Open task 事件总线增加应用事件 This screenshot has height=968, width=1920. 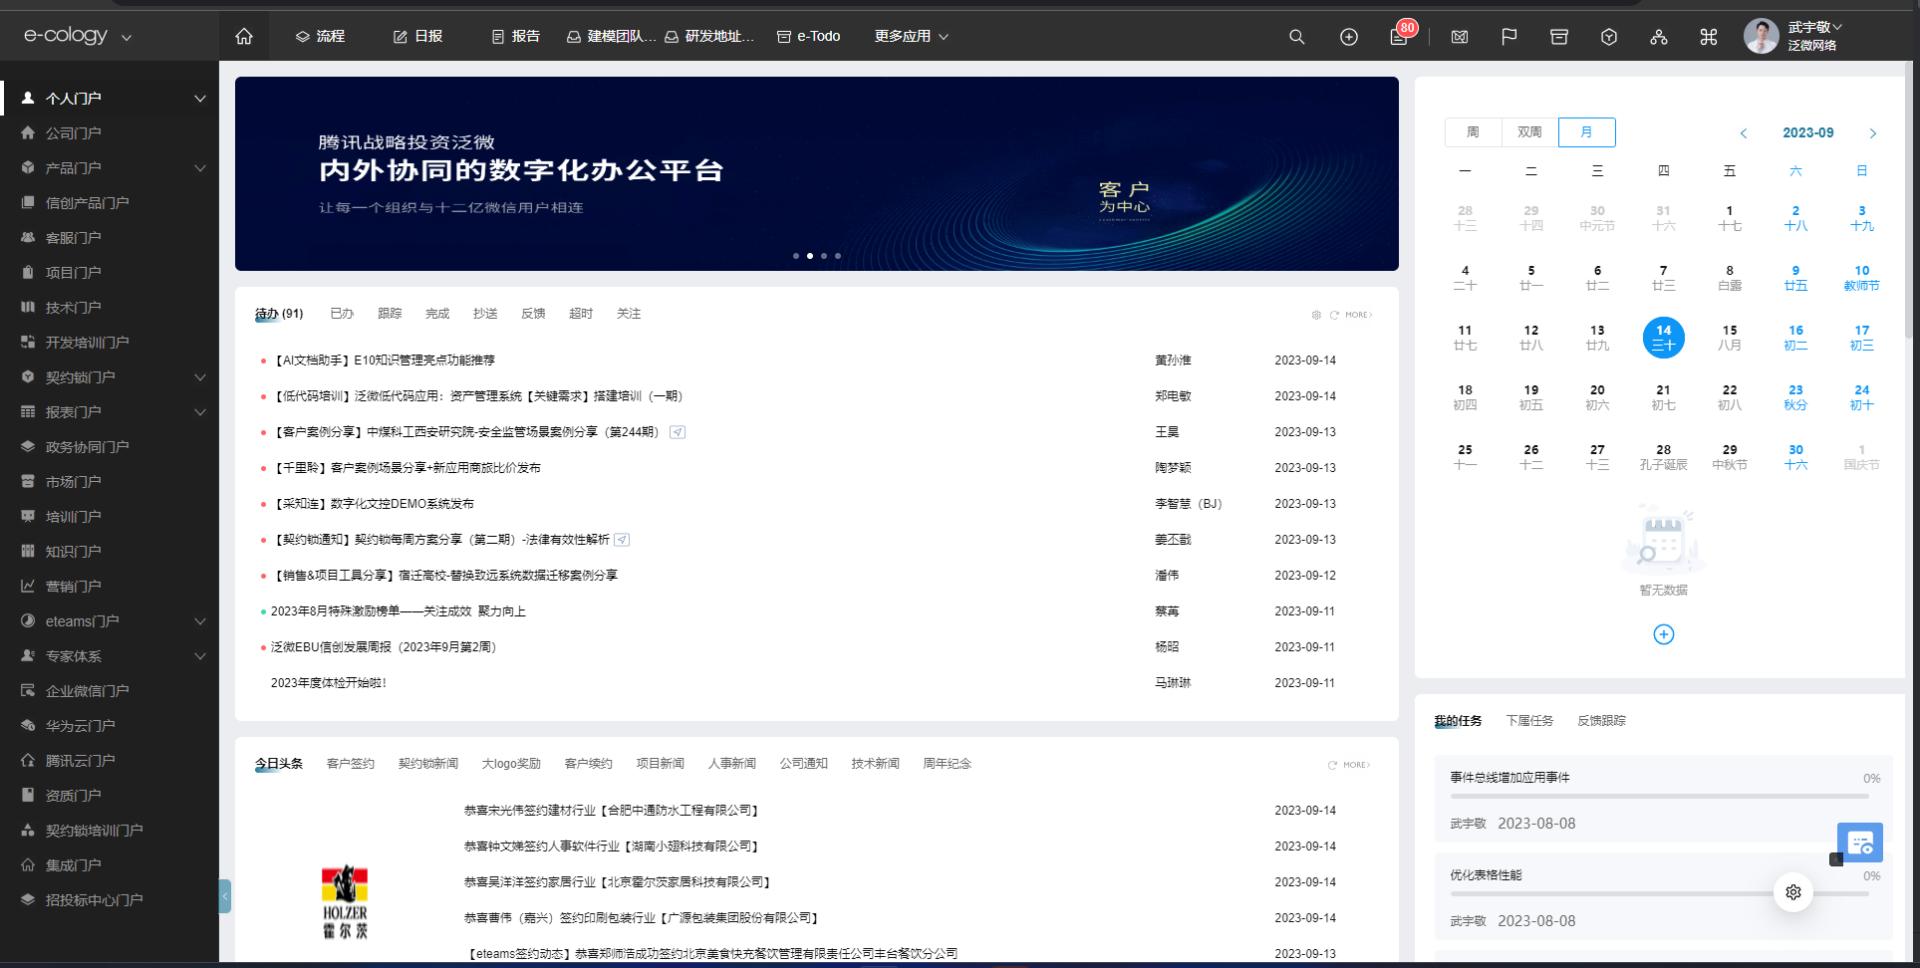tap(1510, 778)
